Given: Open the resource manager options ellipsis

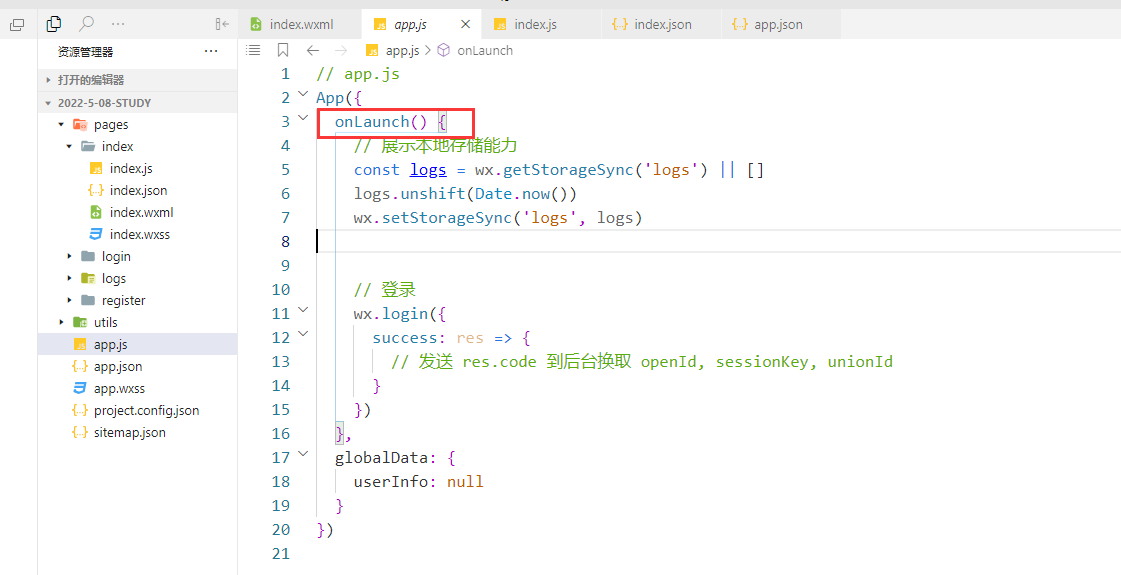Looking at the screenshot, I should [x=211, y=51].
